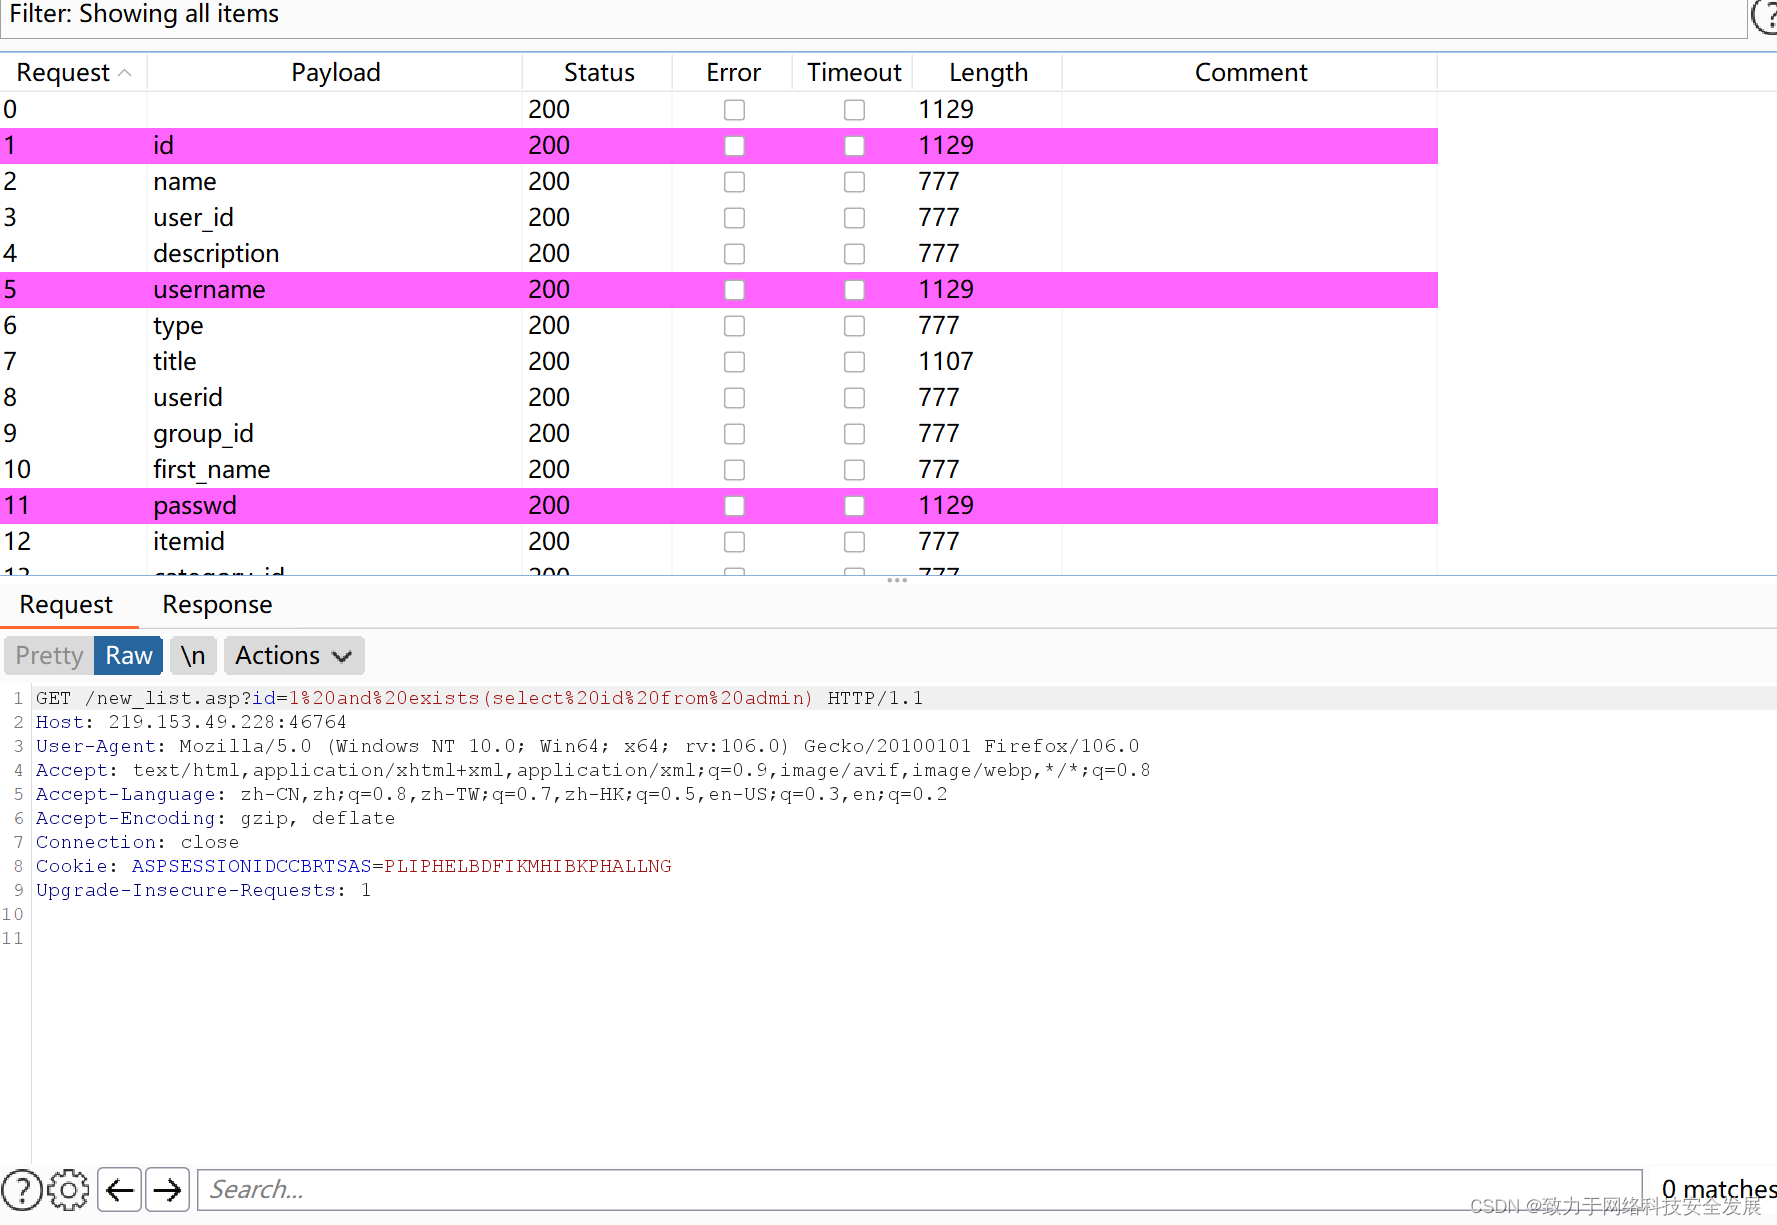
Task: Switch to the Response tab
Action: (x=217, y=605)
